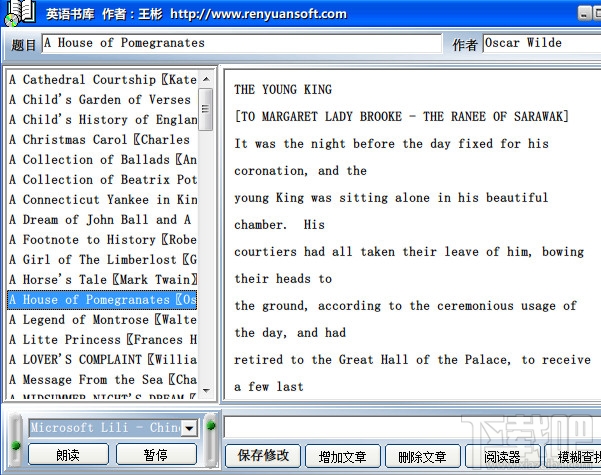Select A Child's History of England entry

[x=103, y=119]
